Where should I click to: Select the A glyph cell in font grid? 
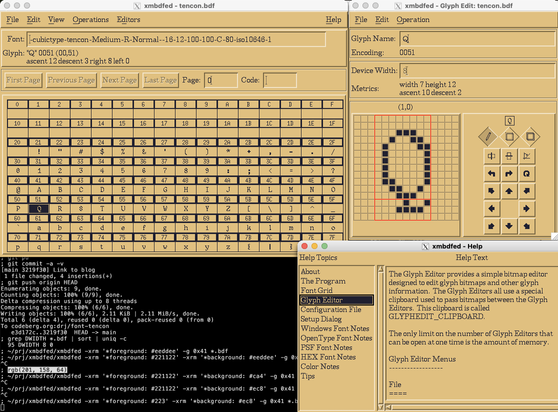click(x=38, y=190)
